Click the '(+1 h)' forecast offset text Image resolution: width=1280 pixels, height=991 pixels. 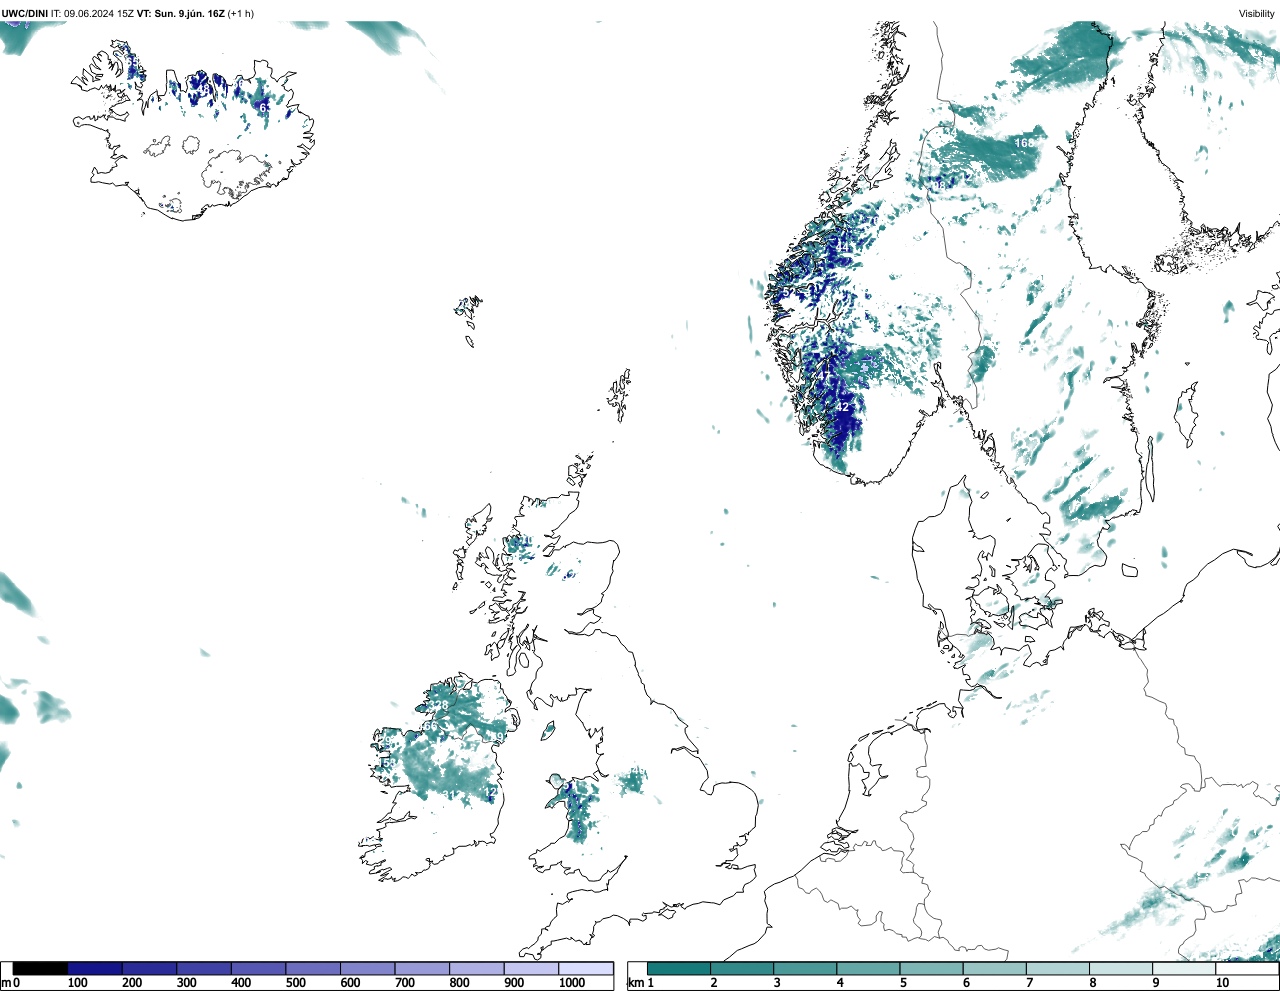click(x=240, y=13)
